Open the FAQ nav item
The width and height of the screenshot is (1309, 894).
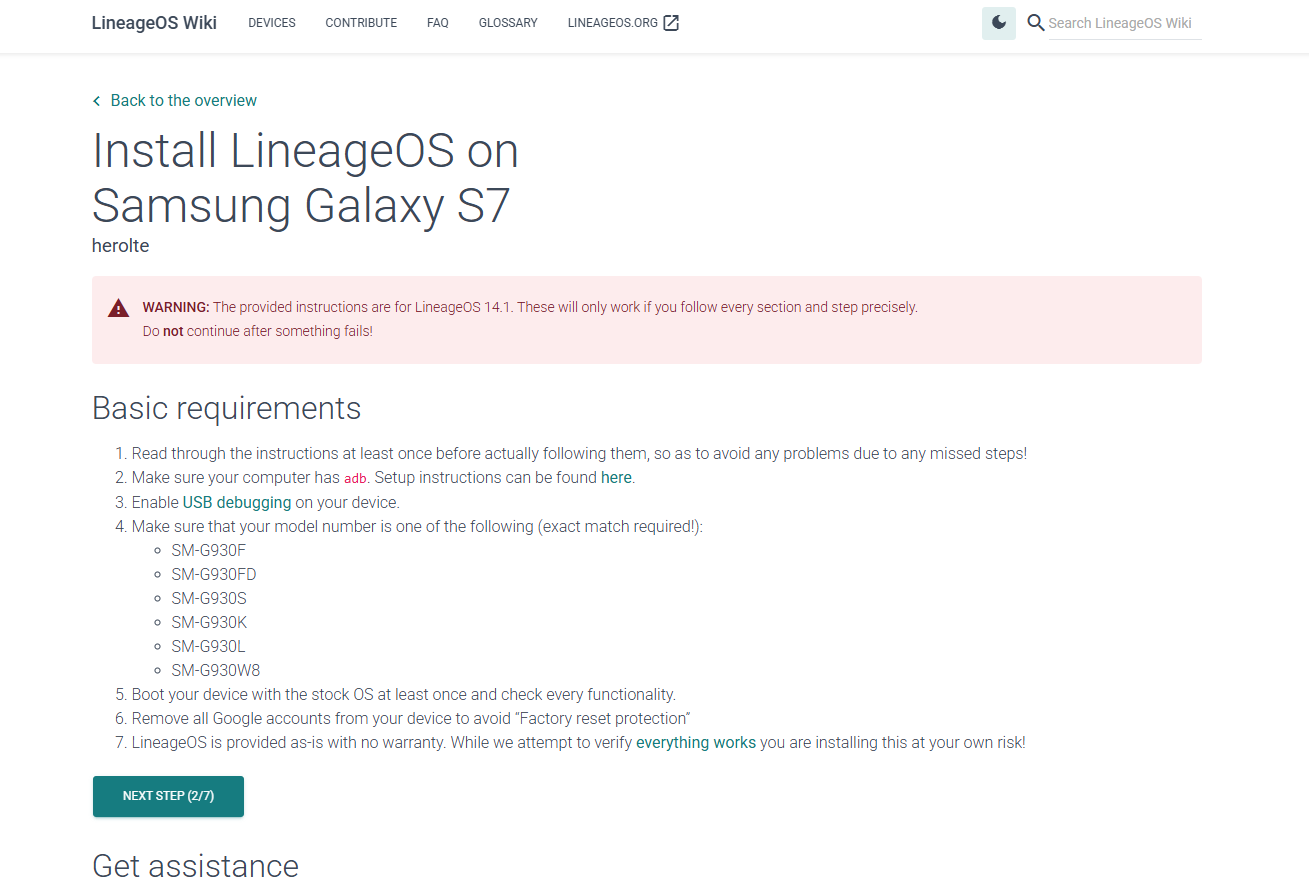coord(438,23)
